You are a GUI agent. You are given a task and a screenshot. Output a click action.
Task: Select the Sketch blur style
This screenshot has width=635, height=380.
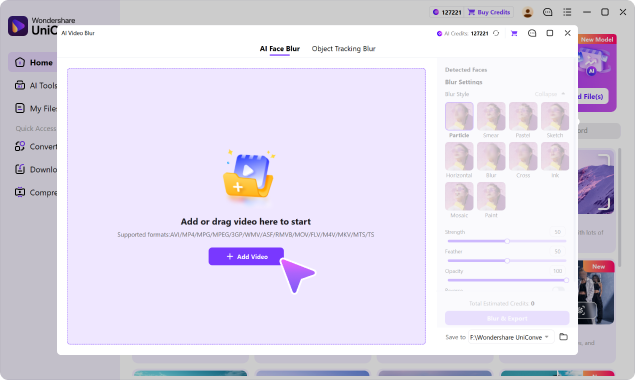[x=555, y=116]
